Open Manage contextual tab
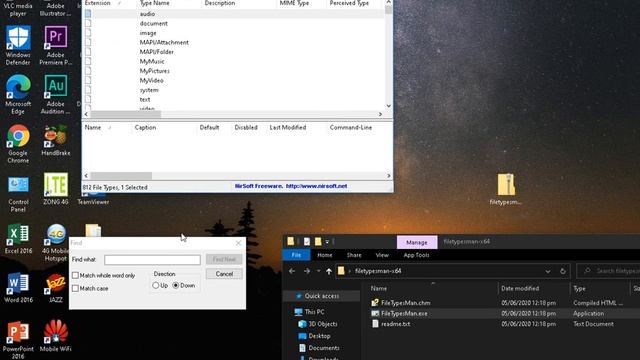Viewport: 640px width, 360px height. (x=417, y=242)
